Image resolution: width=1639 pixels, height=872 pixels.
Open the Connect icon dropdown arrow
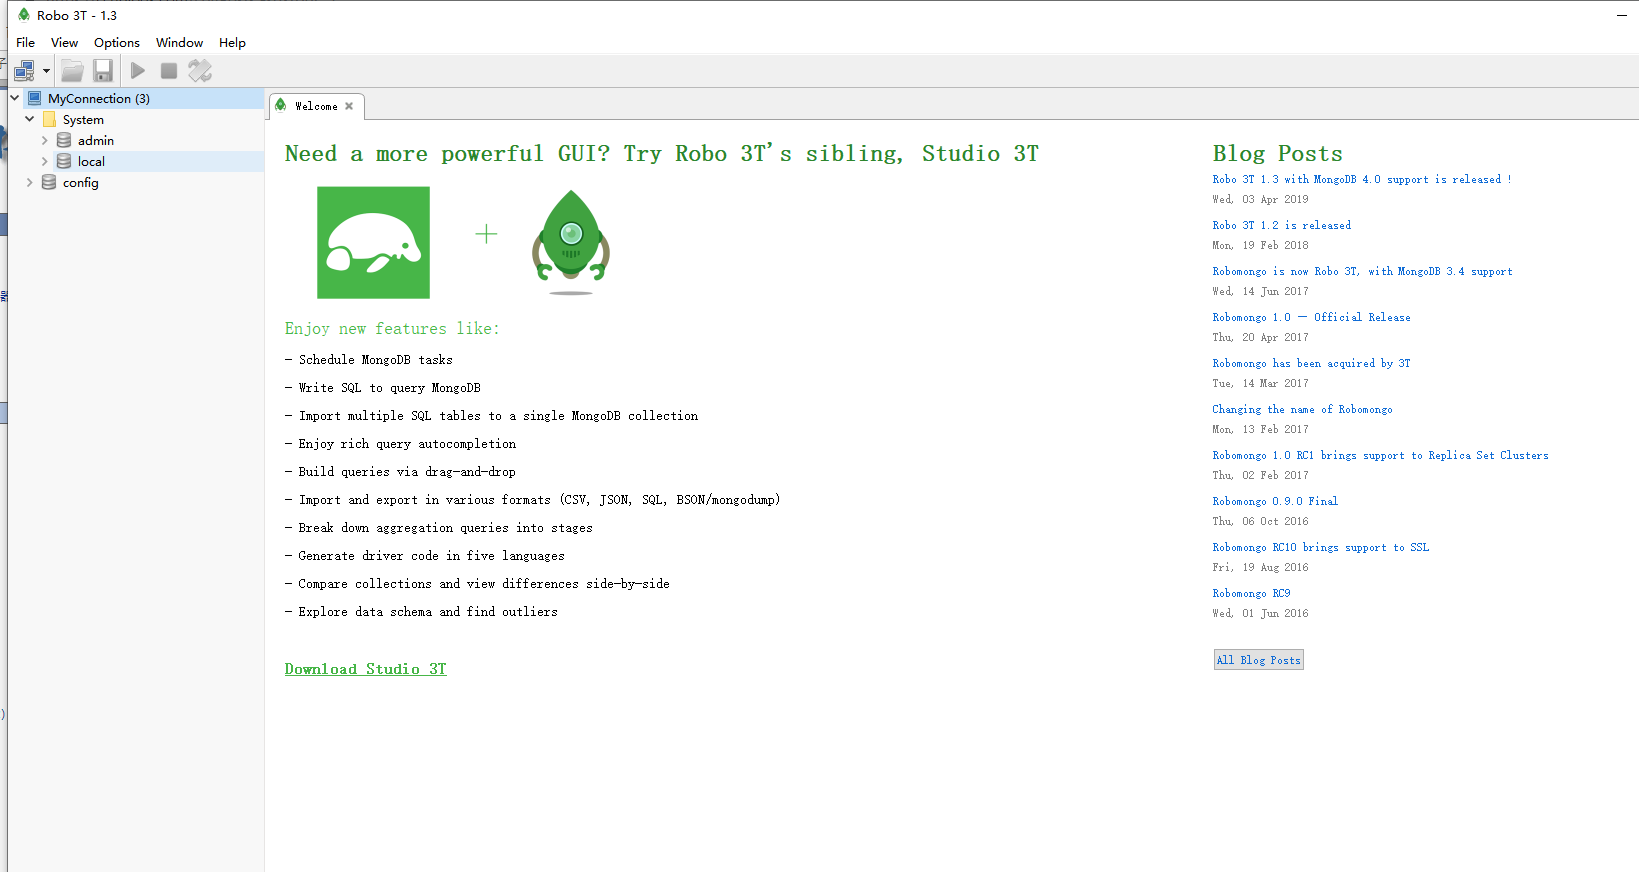click(46, 71)
